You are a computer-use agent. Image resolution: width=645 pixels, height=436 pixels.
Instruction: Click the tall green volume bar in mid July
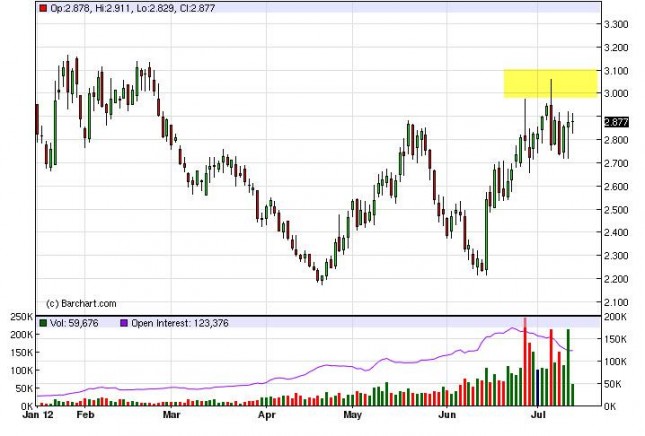pyautogui.click(x=568, y=368)
